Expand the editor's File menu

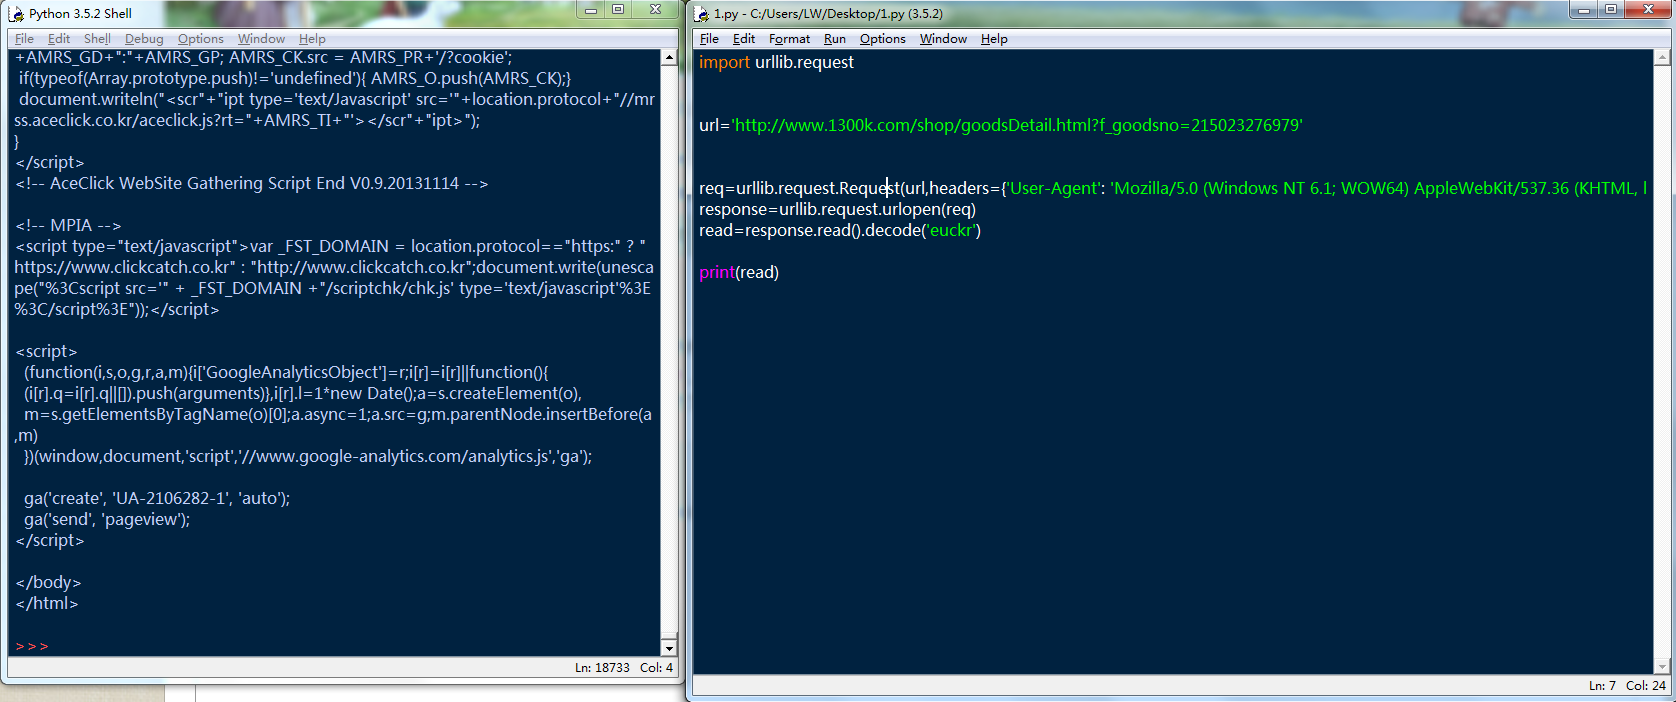pos(709,39)
